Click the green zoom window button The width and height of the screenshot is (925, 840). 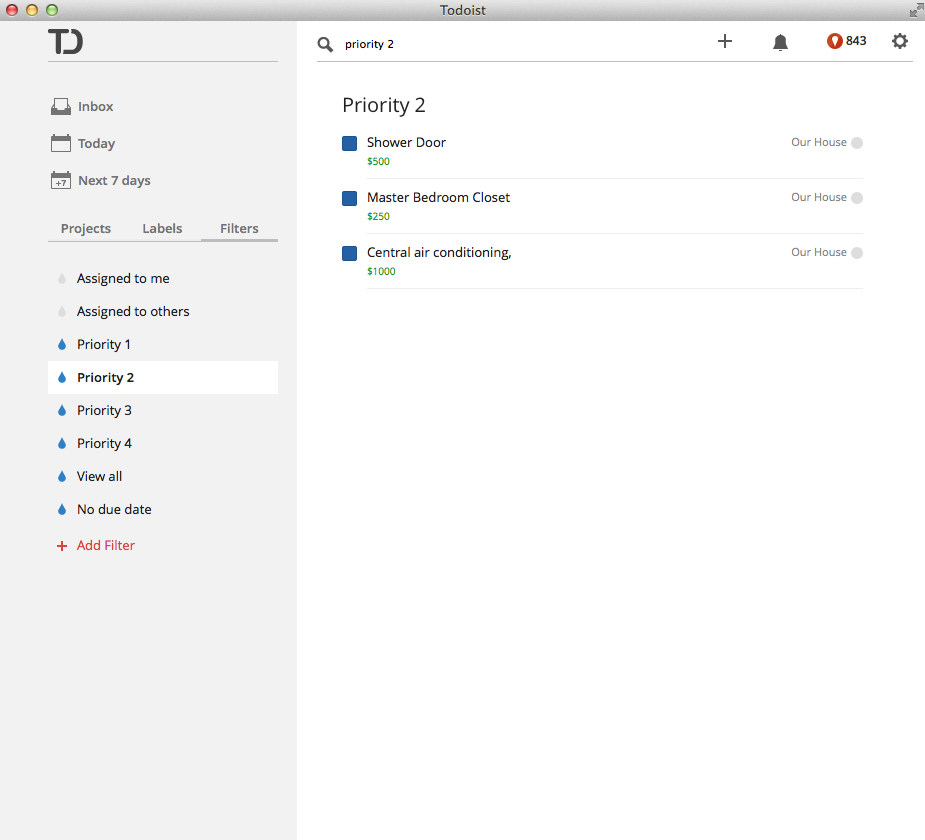(x=52, y=10)
